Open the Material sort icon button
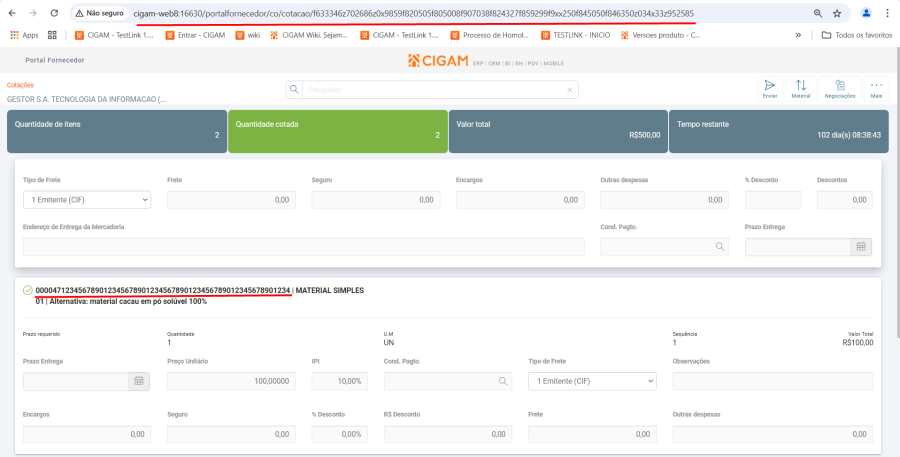 click(801, 89)
